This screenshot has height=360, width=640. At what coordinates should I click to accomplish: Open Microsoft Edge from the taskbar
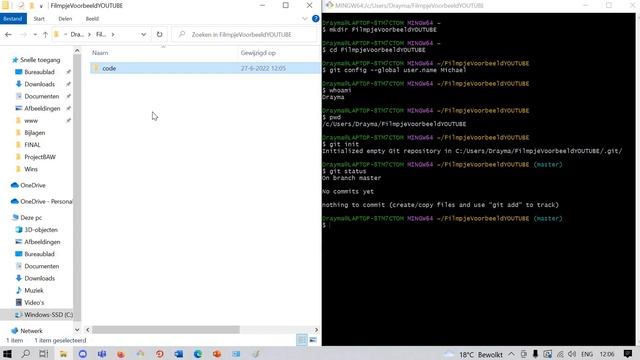point(198,354)
